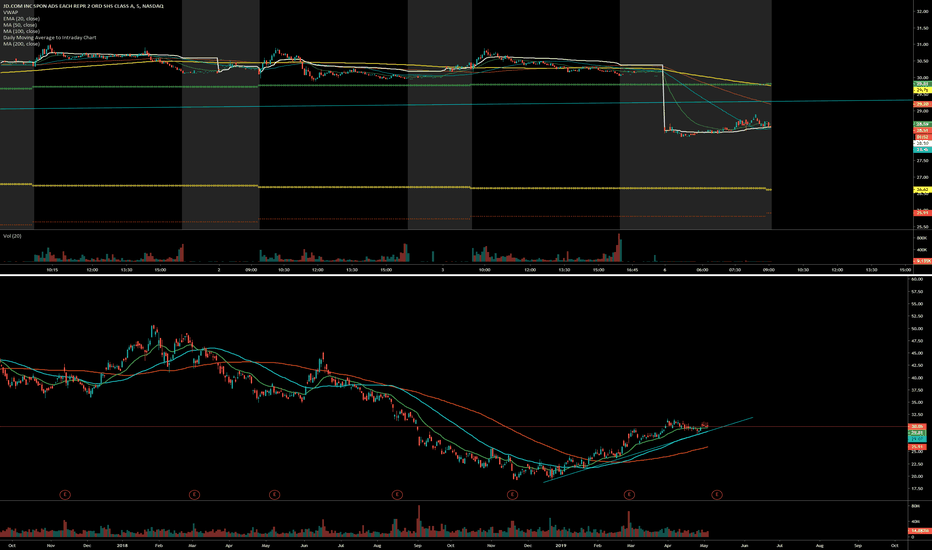Select the rising teal trend line on daily chart
Viewport: 932px width, 550px height.
(x=648, y=450)
